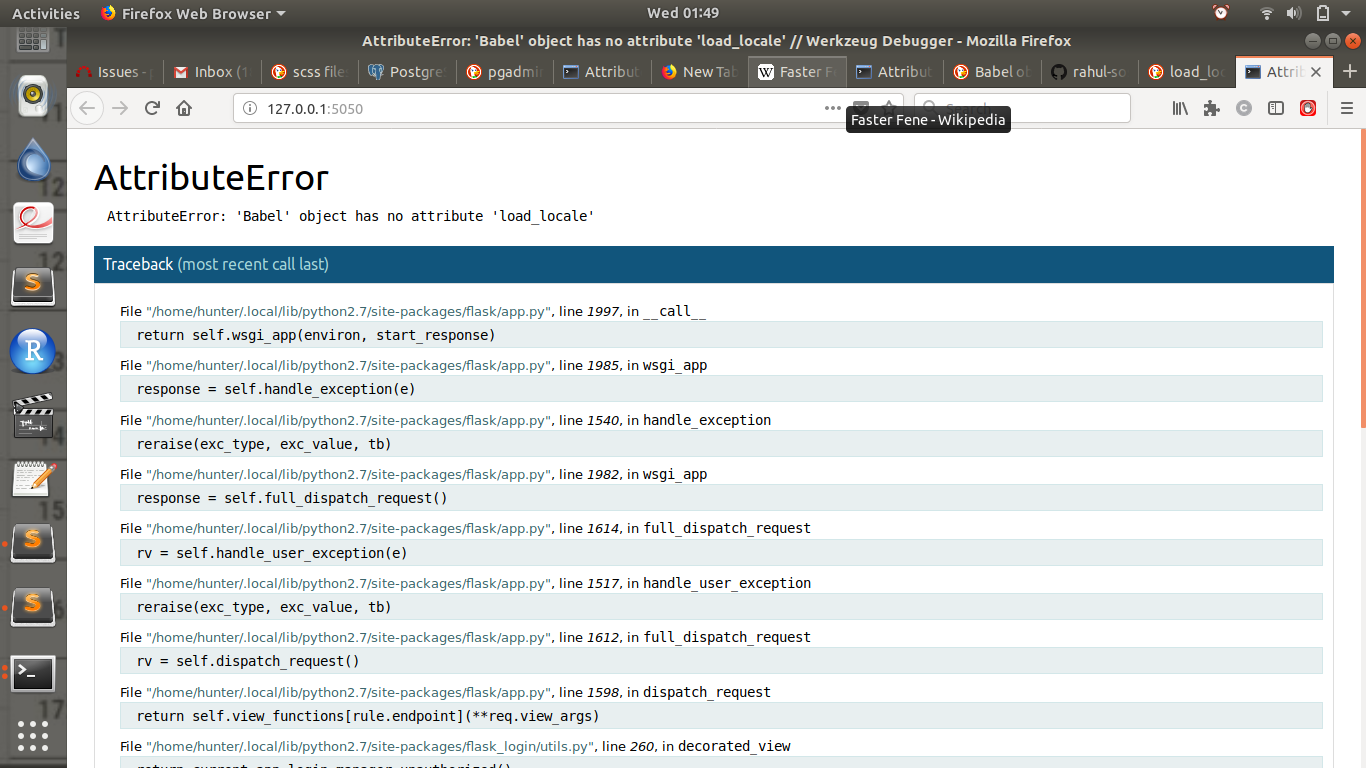Open the Terminal from the dock

(33, 674)
